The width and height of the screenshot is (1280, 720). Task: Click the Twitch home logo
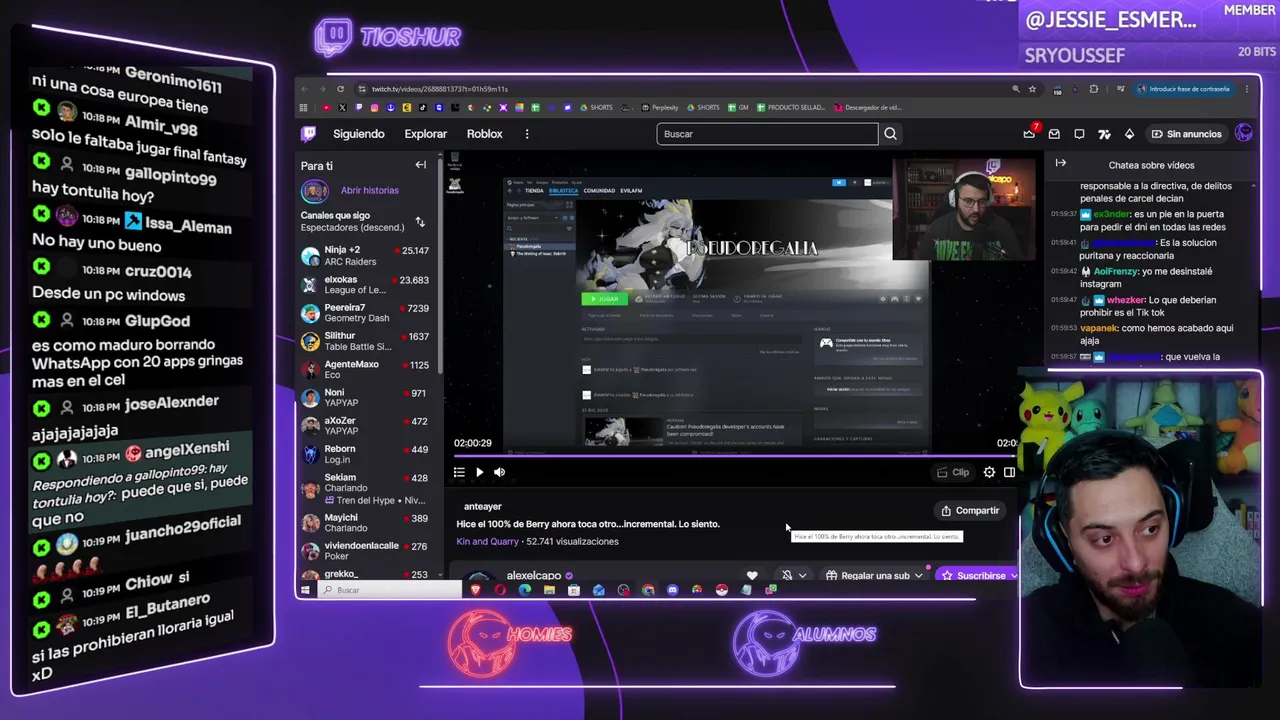(x=309, y=134)
